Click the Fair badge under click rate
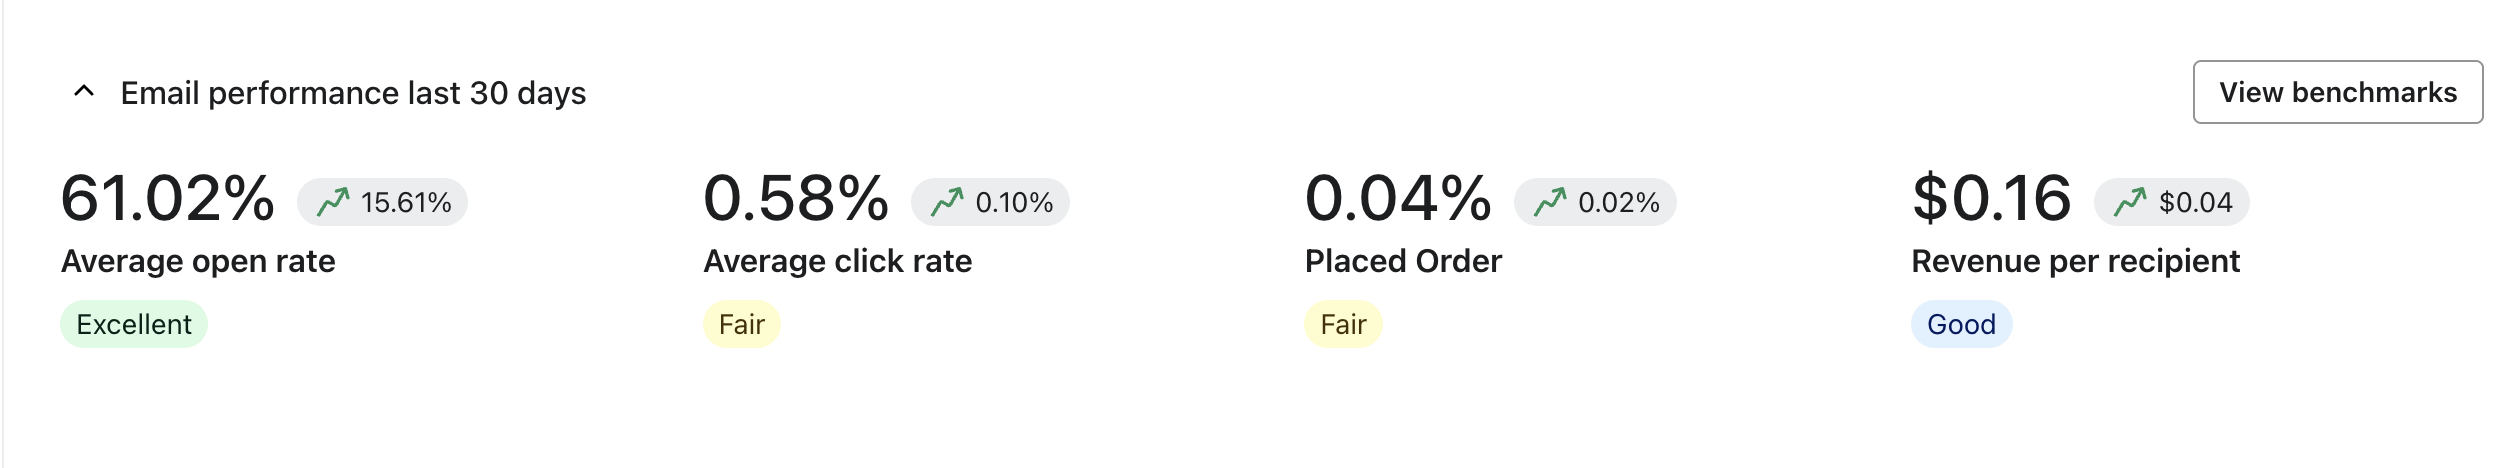Screen dimensions: 2502x468 [x=741, y=324]
